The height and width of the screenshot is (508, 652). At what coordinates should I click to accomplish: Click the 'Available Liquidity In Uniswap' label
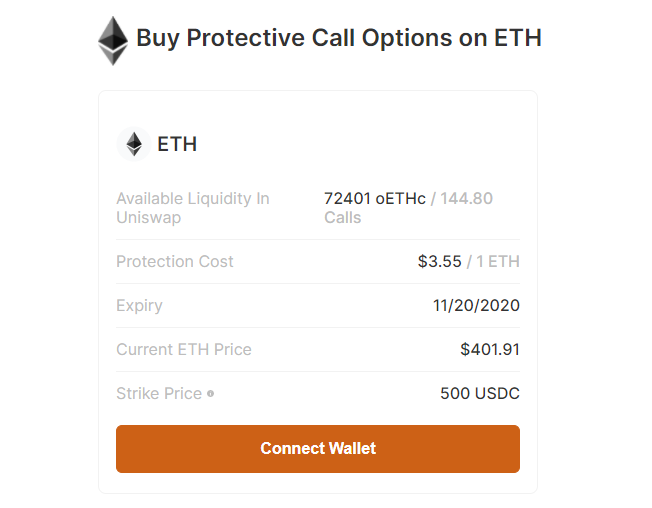pyautogui.click(x=193, y=208)
